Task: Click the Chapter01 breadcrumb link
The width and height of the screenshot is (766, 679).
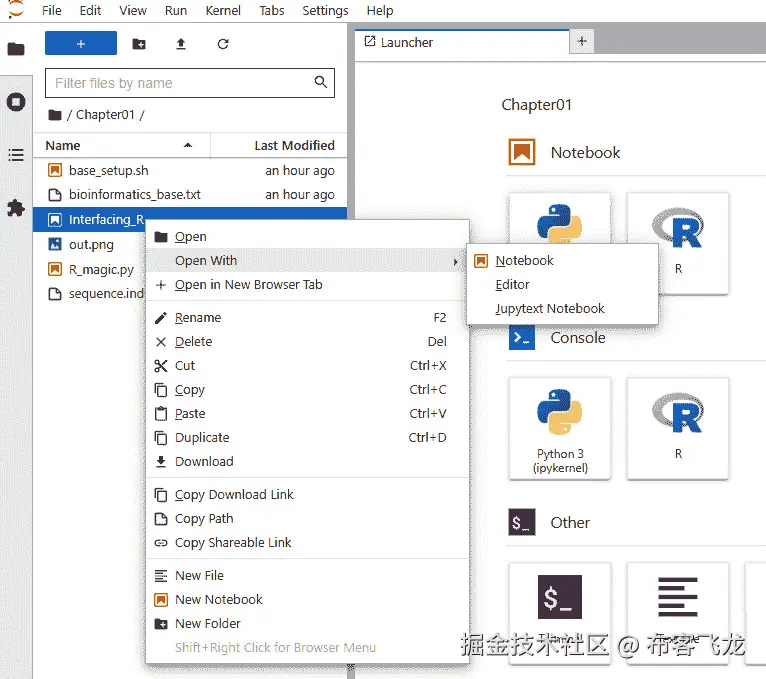Action: click(x=105, y=115)
